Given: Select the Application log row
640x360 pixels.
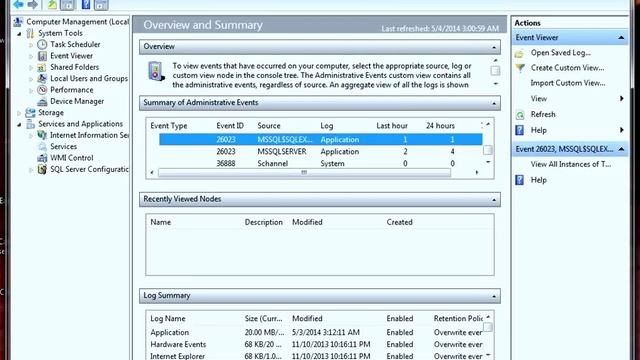Looking at the screenshot, I should coord(316,332).
